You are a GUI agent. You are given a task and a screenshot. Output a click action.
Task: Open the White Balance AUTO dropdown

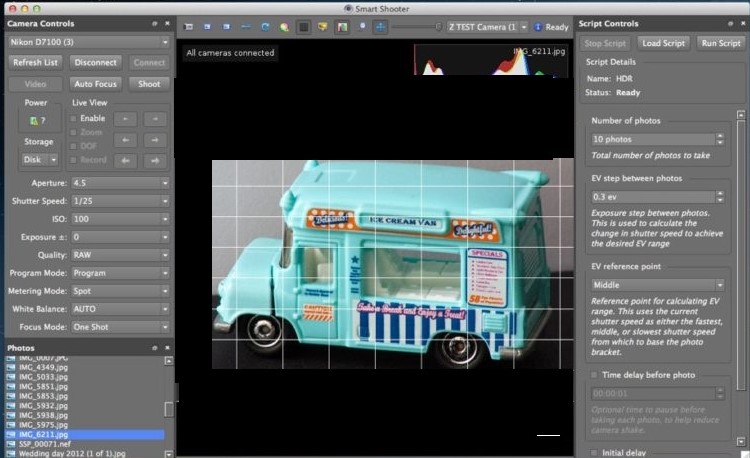pos(121,309)
